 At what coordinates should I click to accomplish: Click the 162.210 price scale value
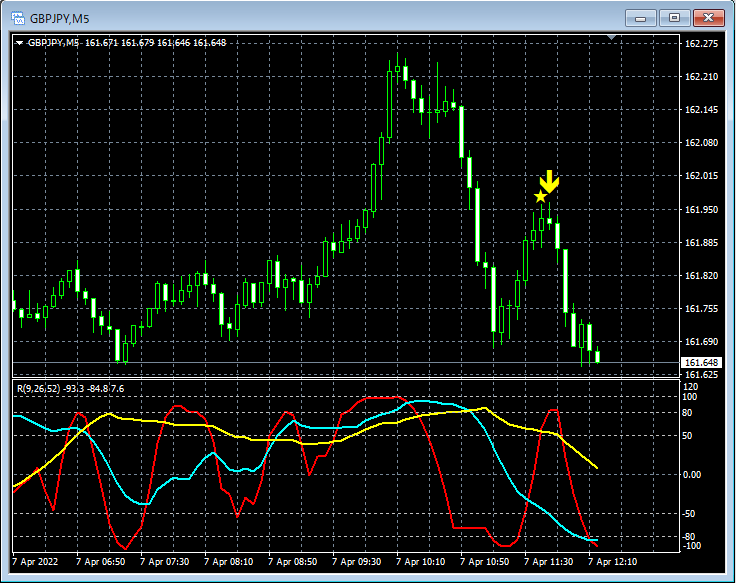point(701,77)
